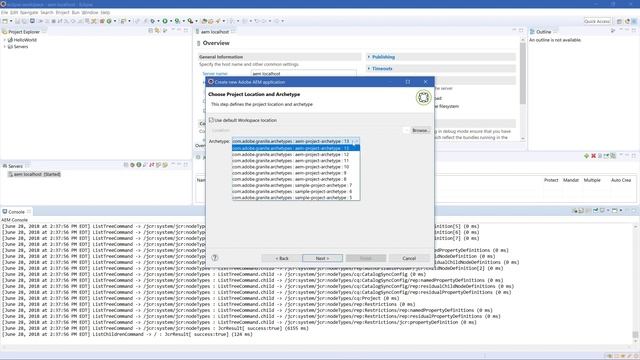Expand the Servers node in Project Explorer
Image resolution: width=640 pixels, height=360 pixels.
click(x=4, y=47)
